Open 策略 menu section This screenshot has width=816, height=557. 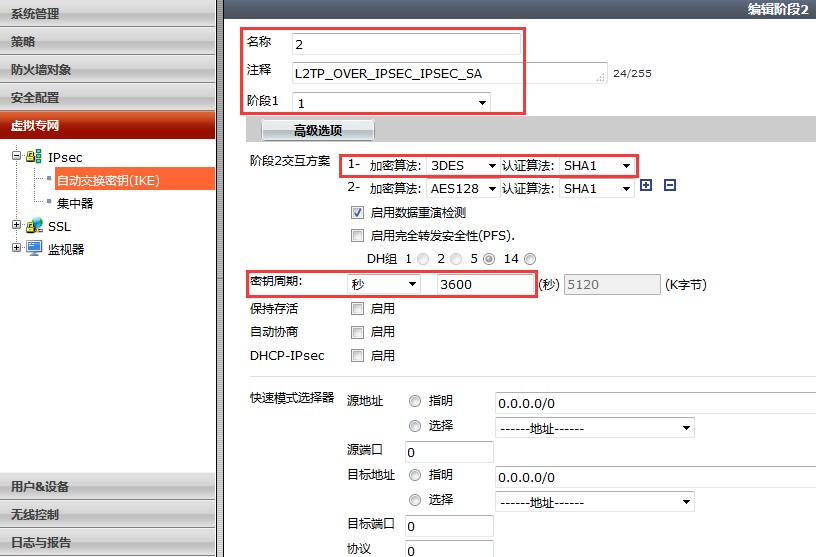click(x=107, y=41)
